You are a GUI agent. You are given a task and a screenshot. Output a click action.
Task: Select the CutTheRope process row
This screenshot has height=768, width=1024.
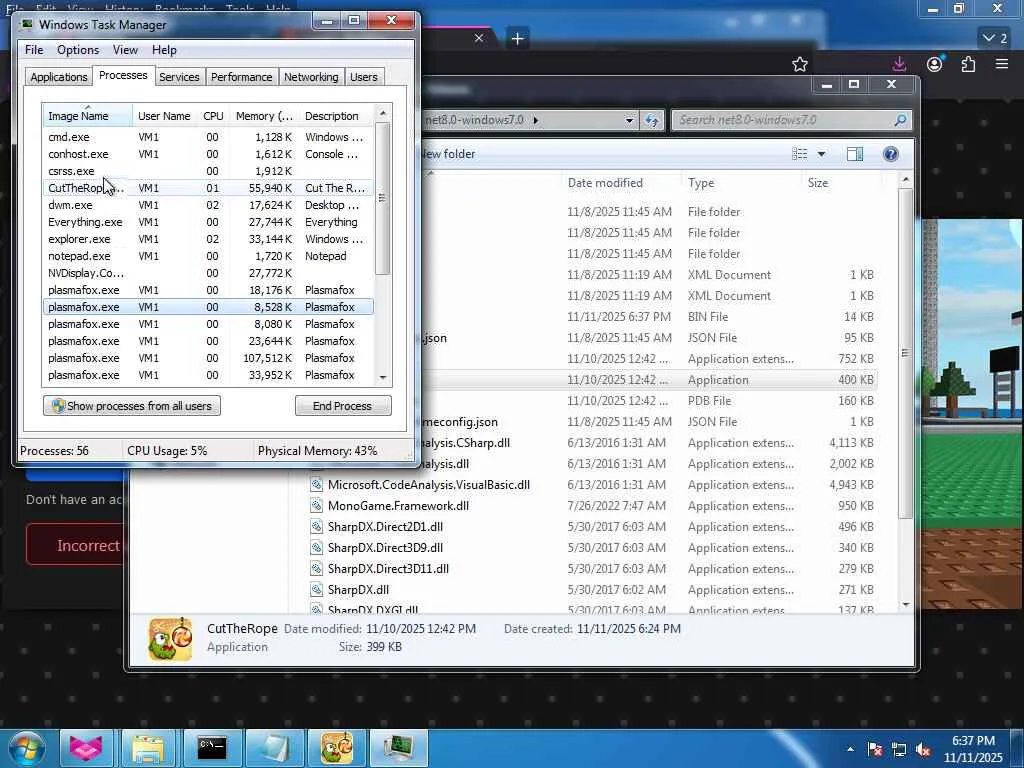208,188
